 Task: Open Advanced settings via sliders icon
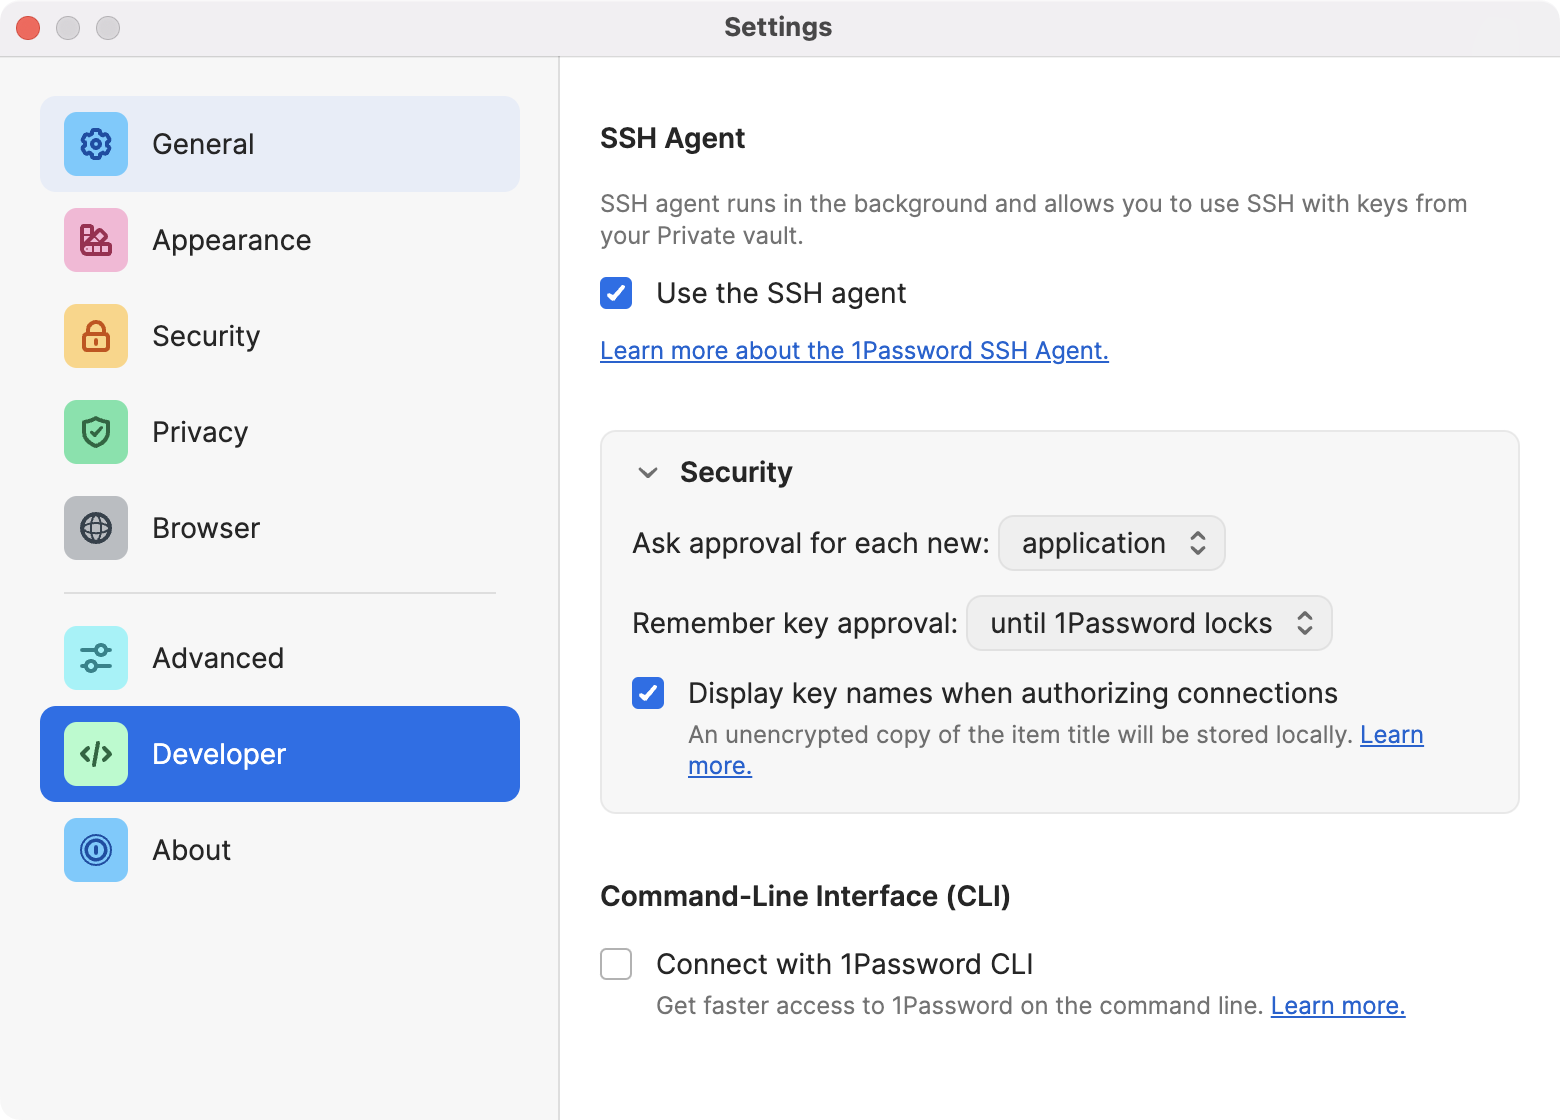click(x=95, y=658)
